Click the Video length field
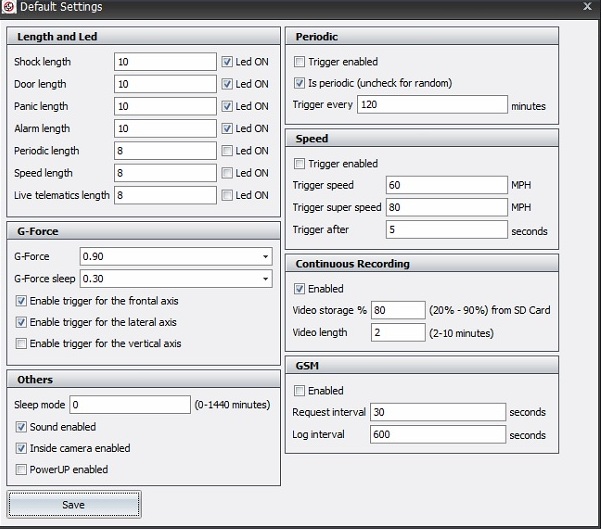Viewport: 601px width, 530px height. [398, 332]
